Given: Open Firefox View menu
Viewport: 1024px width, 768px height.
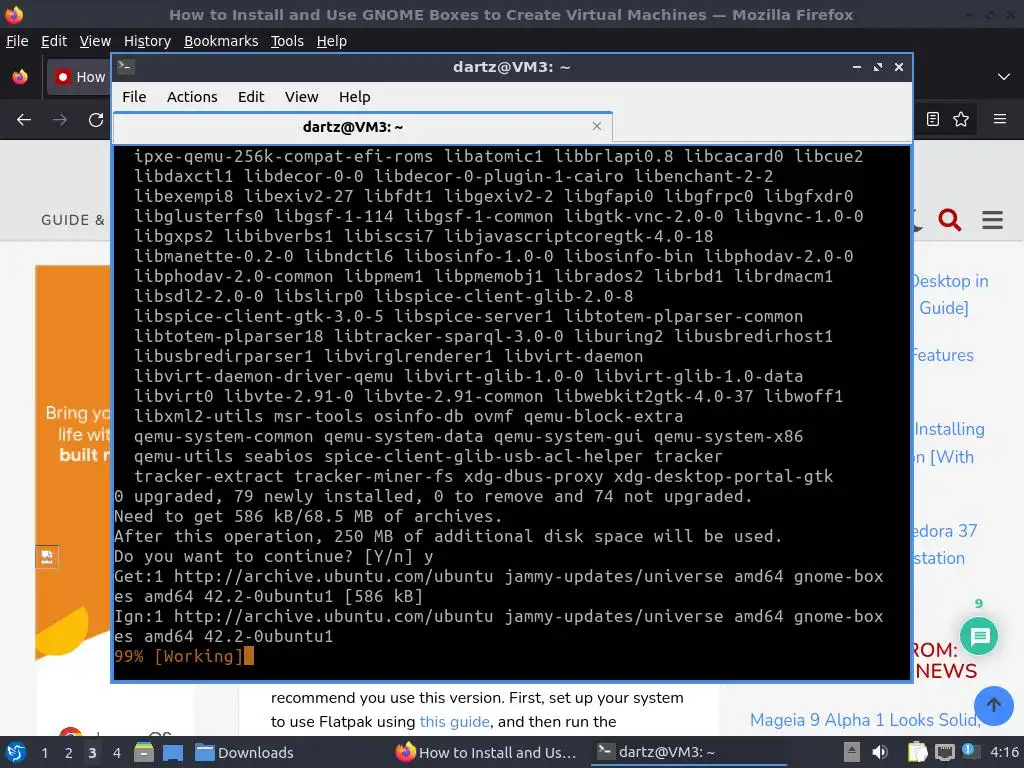Looking at the screenshot, I should coord(95,41).
